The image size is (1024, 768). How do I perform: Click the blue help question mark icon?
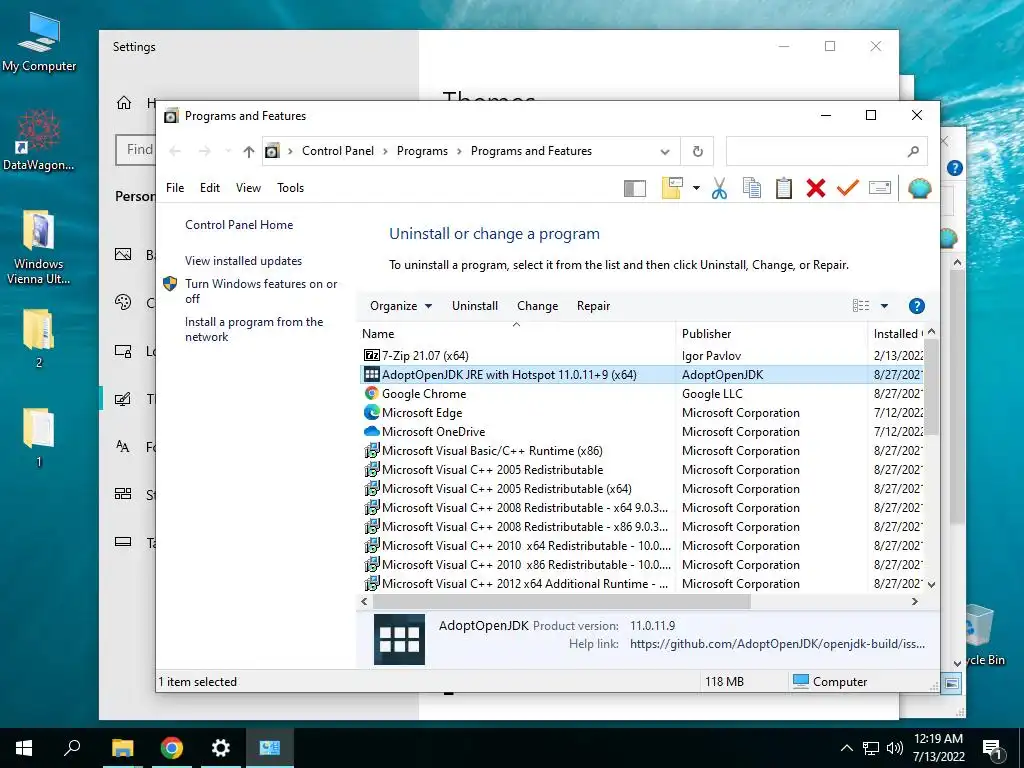[916, 306]
